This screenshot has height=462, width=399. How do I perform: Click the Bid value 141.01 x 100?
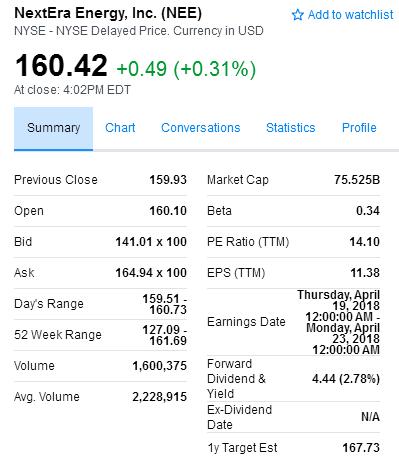tap(151, 242)
